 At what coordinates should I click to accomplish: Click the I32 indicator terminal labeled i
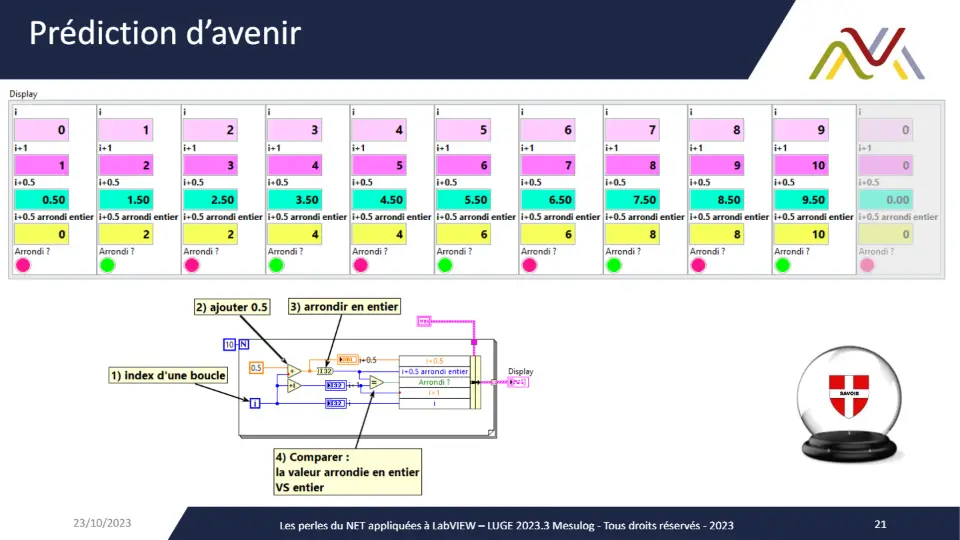click(x=336, y=403)
